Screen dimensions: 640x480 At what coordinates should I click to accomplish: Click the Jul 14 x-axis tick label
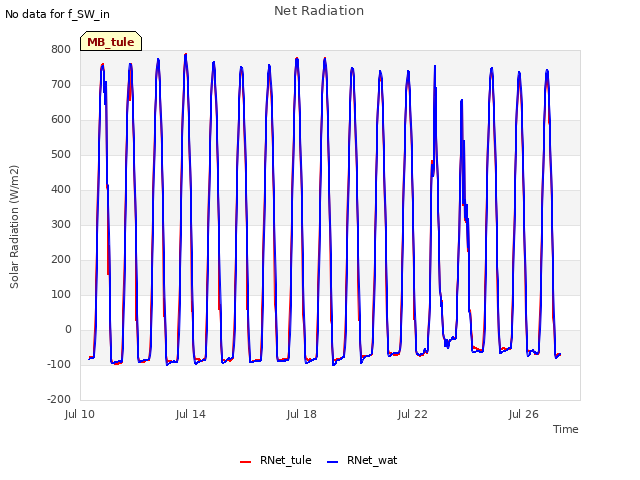pyautogui.click(x=191, y=414)
